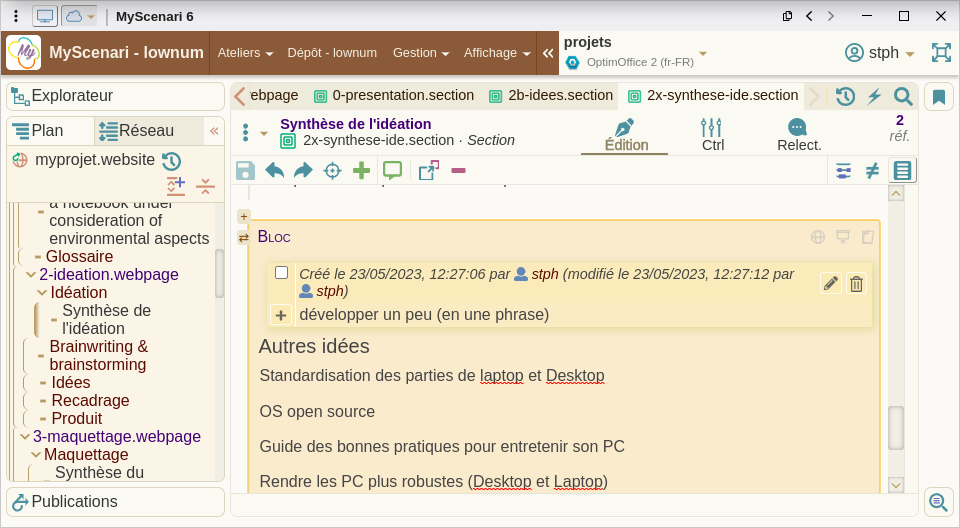The image size is (960, 528).
Task: Click the crosshair locate icon
Action: [332, 171]
